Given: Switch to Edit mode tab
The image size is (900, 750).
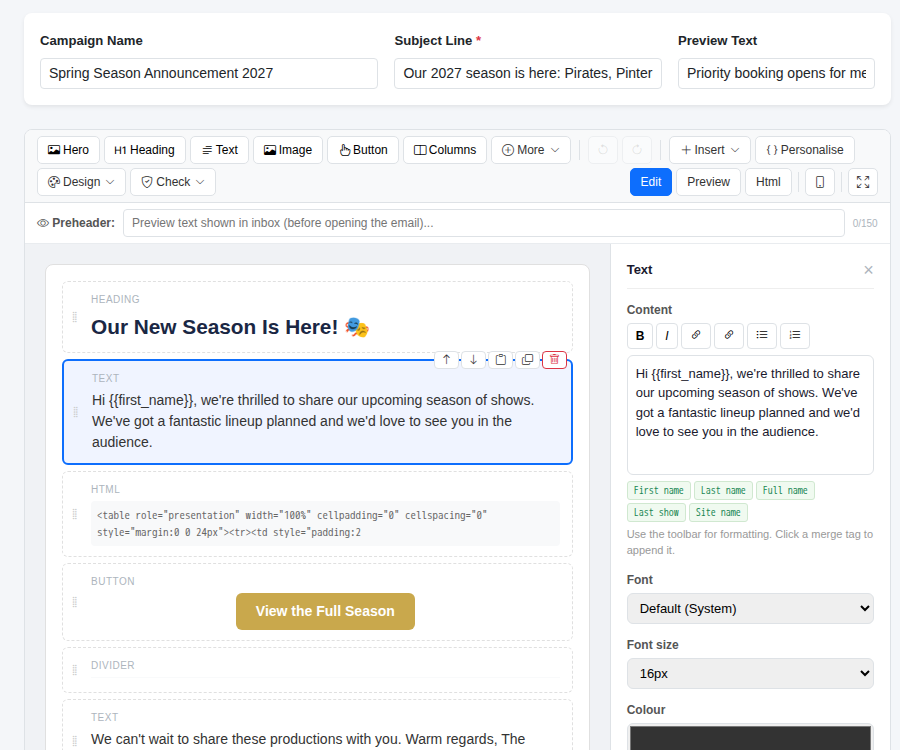Looking at the screenshot, I should click(x=651, y=182).
